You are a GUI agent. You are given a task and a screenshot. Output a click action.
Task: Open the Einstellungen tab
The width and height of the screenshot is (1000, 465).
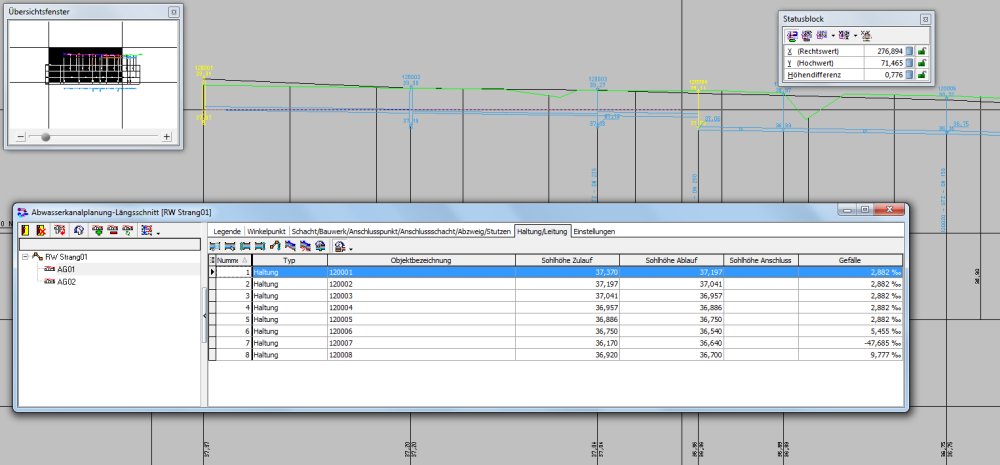click(x=593, y=231)
